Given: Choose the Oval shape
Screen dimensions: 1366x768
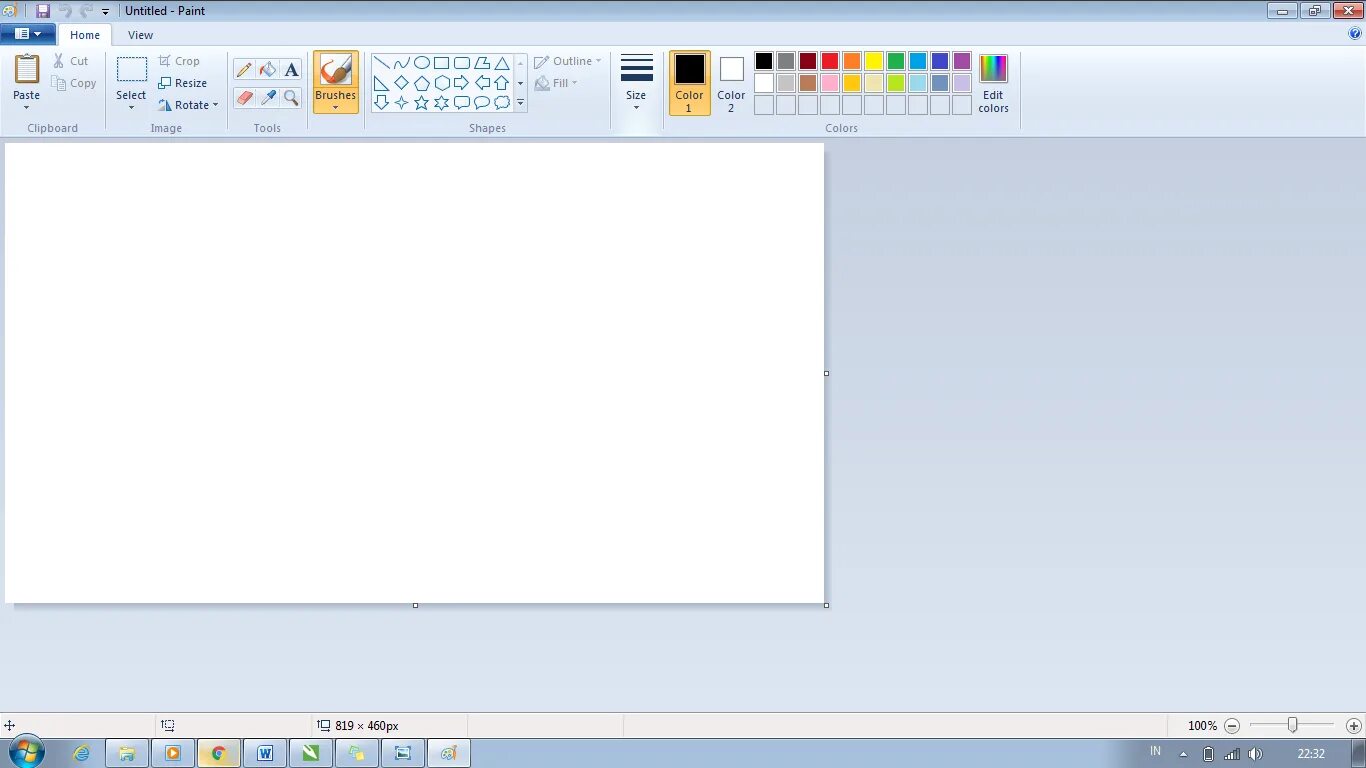Looking at the screenshot, I should (421, 63).
